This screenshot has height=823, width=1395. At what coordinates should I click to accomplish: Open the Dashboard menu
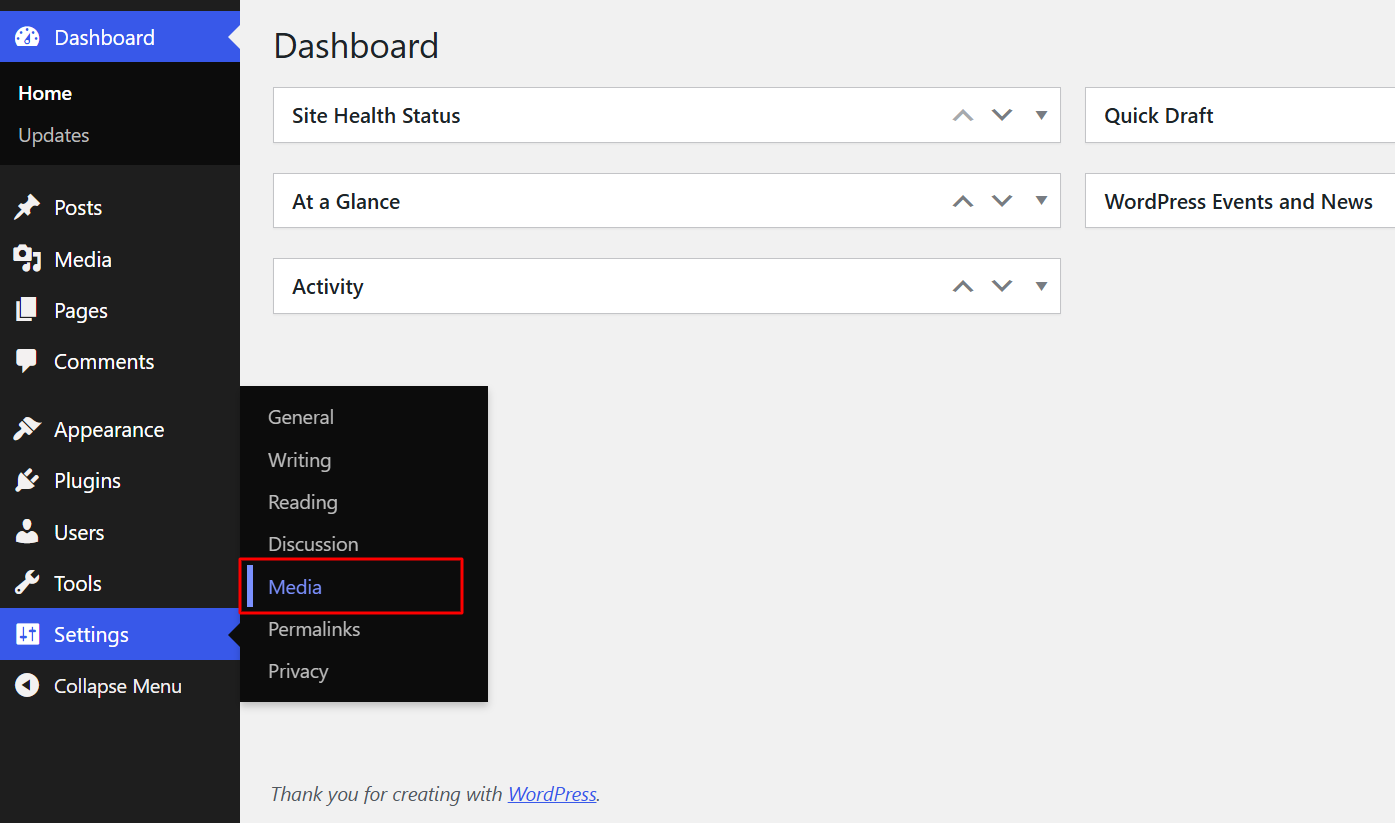click(120, 37)
